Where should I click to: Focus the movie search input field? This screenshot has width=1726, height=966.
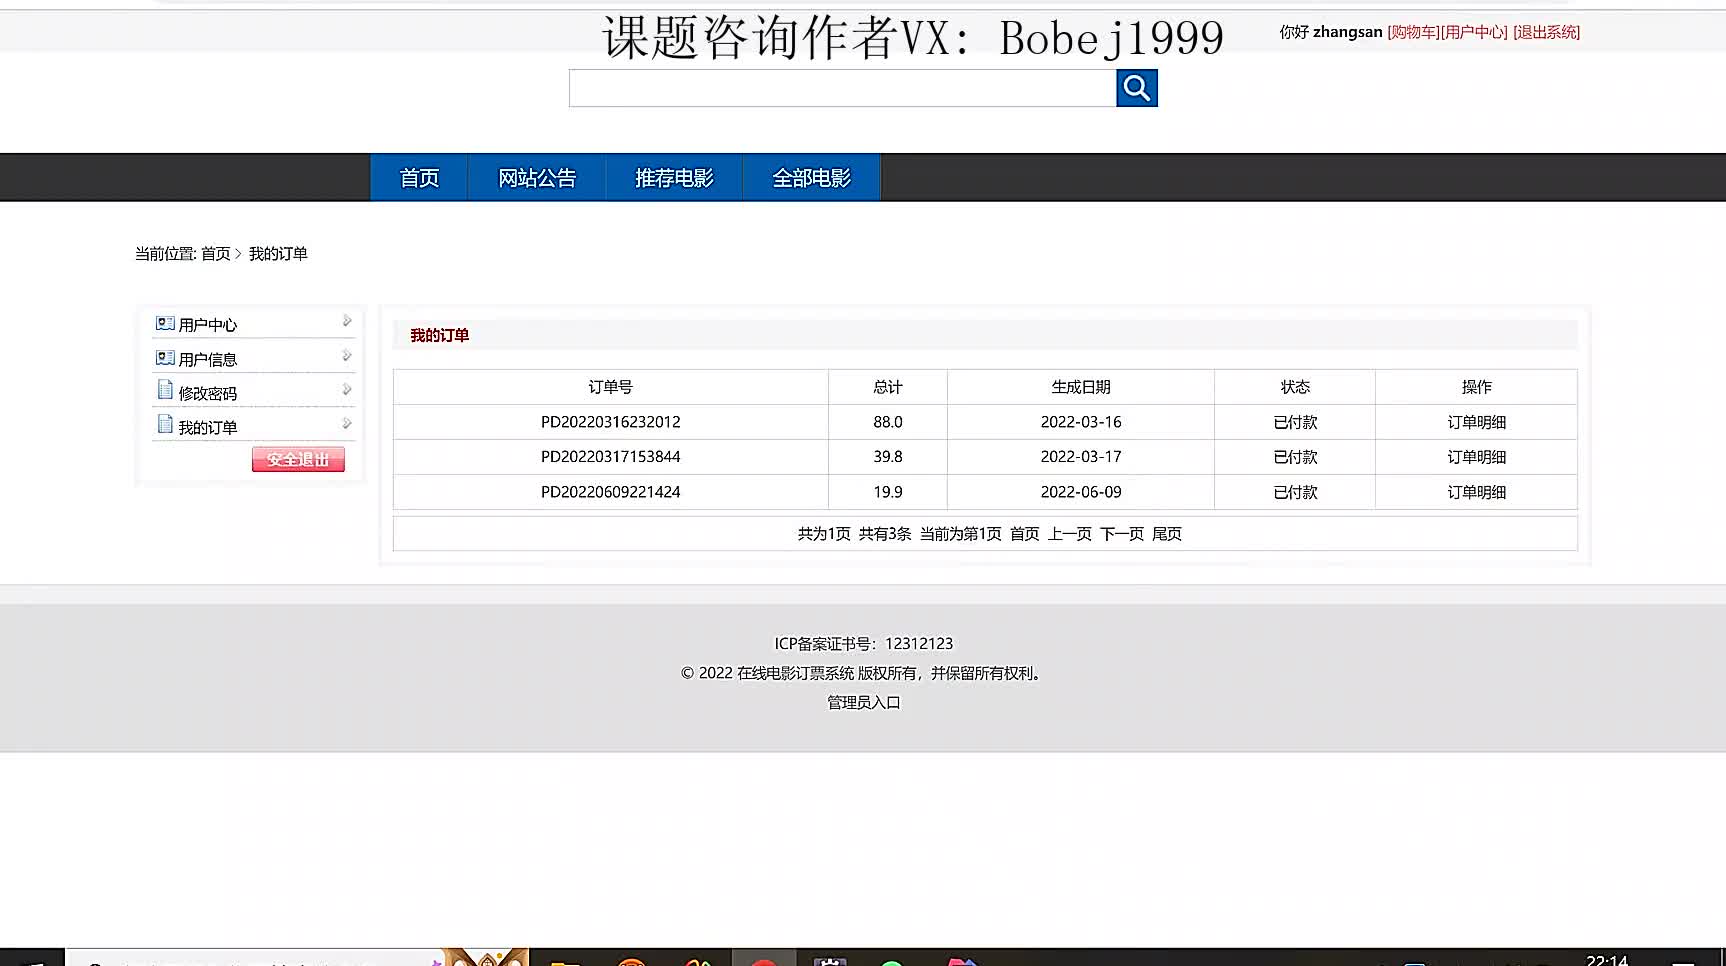[x=842, y=88]
